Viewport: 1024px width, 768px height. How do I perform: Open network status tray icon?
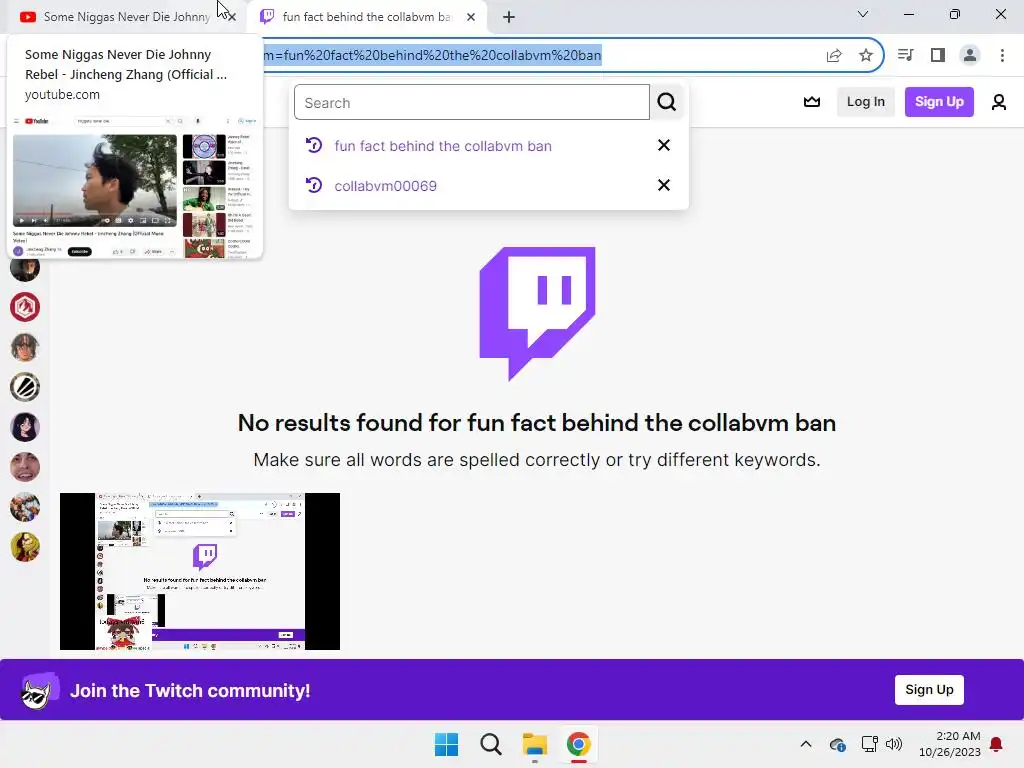click(869, 744)
